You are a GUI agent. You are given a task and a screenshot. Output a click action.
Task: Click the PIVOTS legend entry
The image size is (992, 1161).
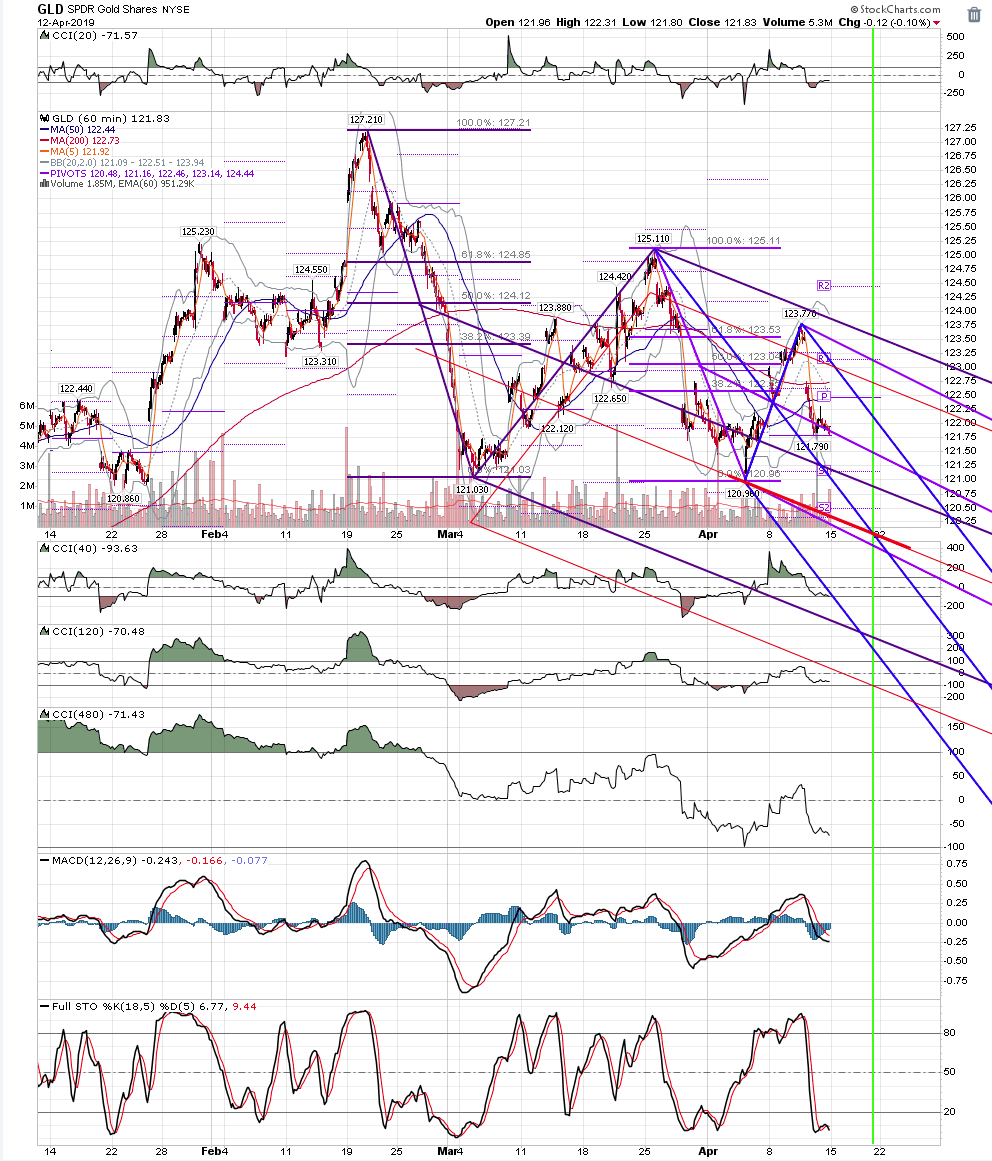[x=147, y=173]
